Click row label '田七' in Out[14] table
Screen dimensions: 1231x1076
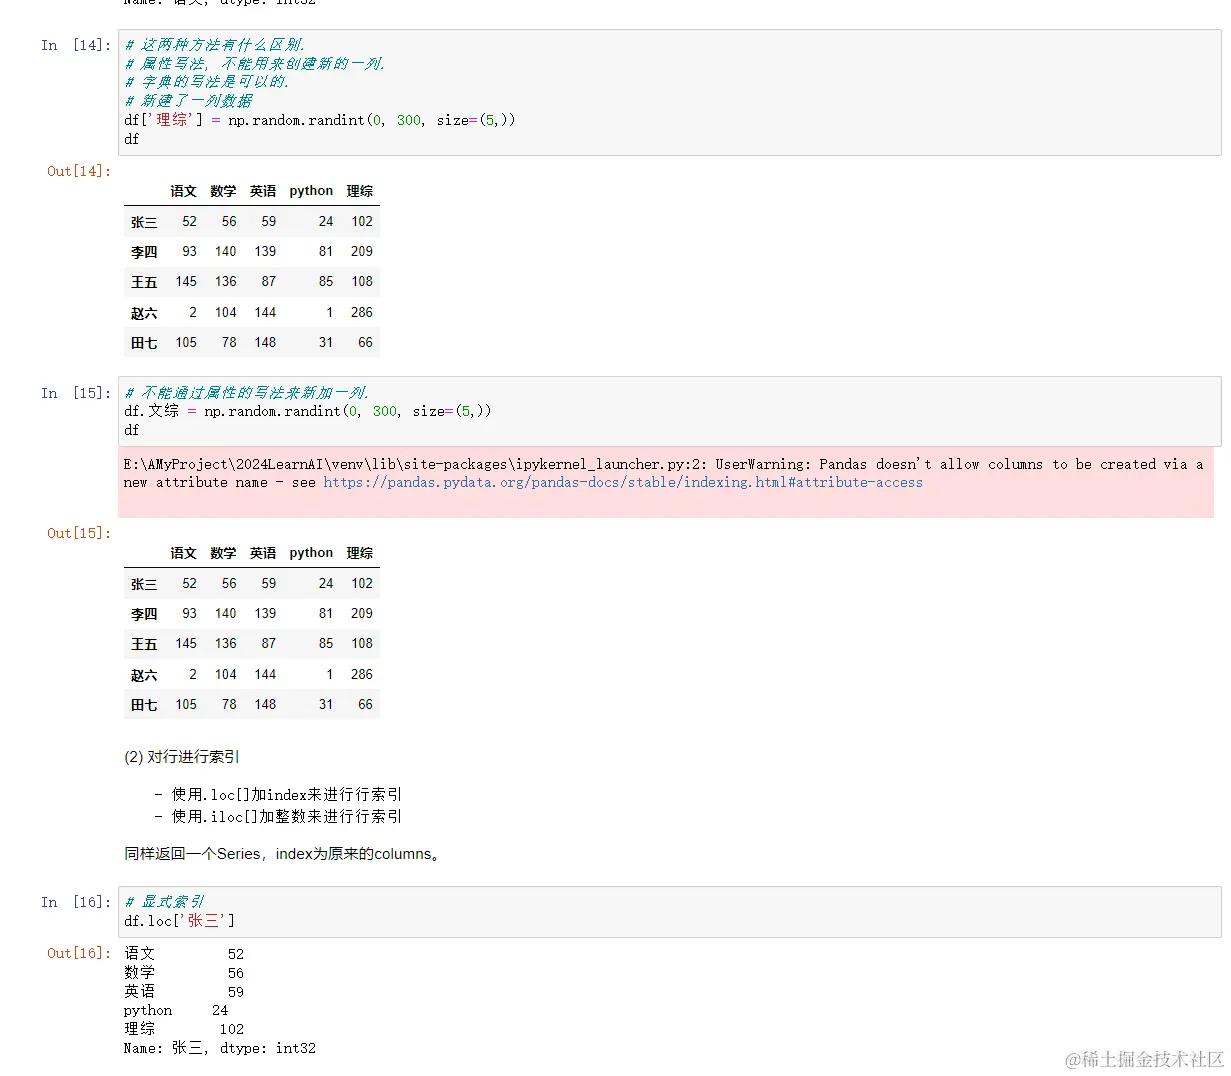144,343
